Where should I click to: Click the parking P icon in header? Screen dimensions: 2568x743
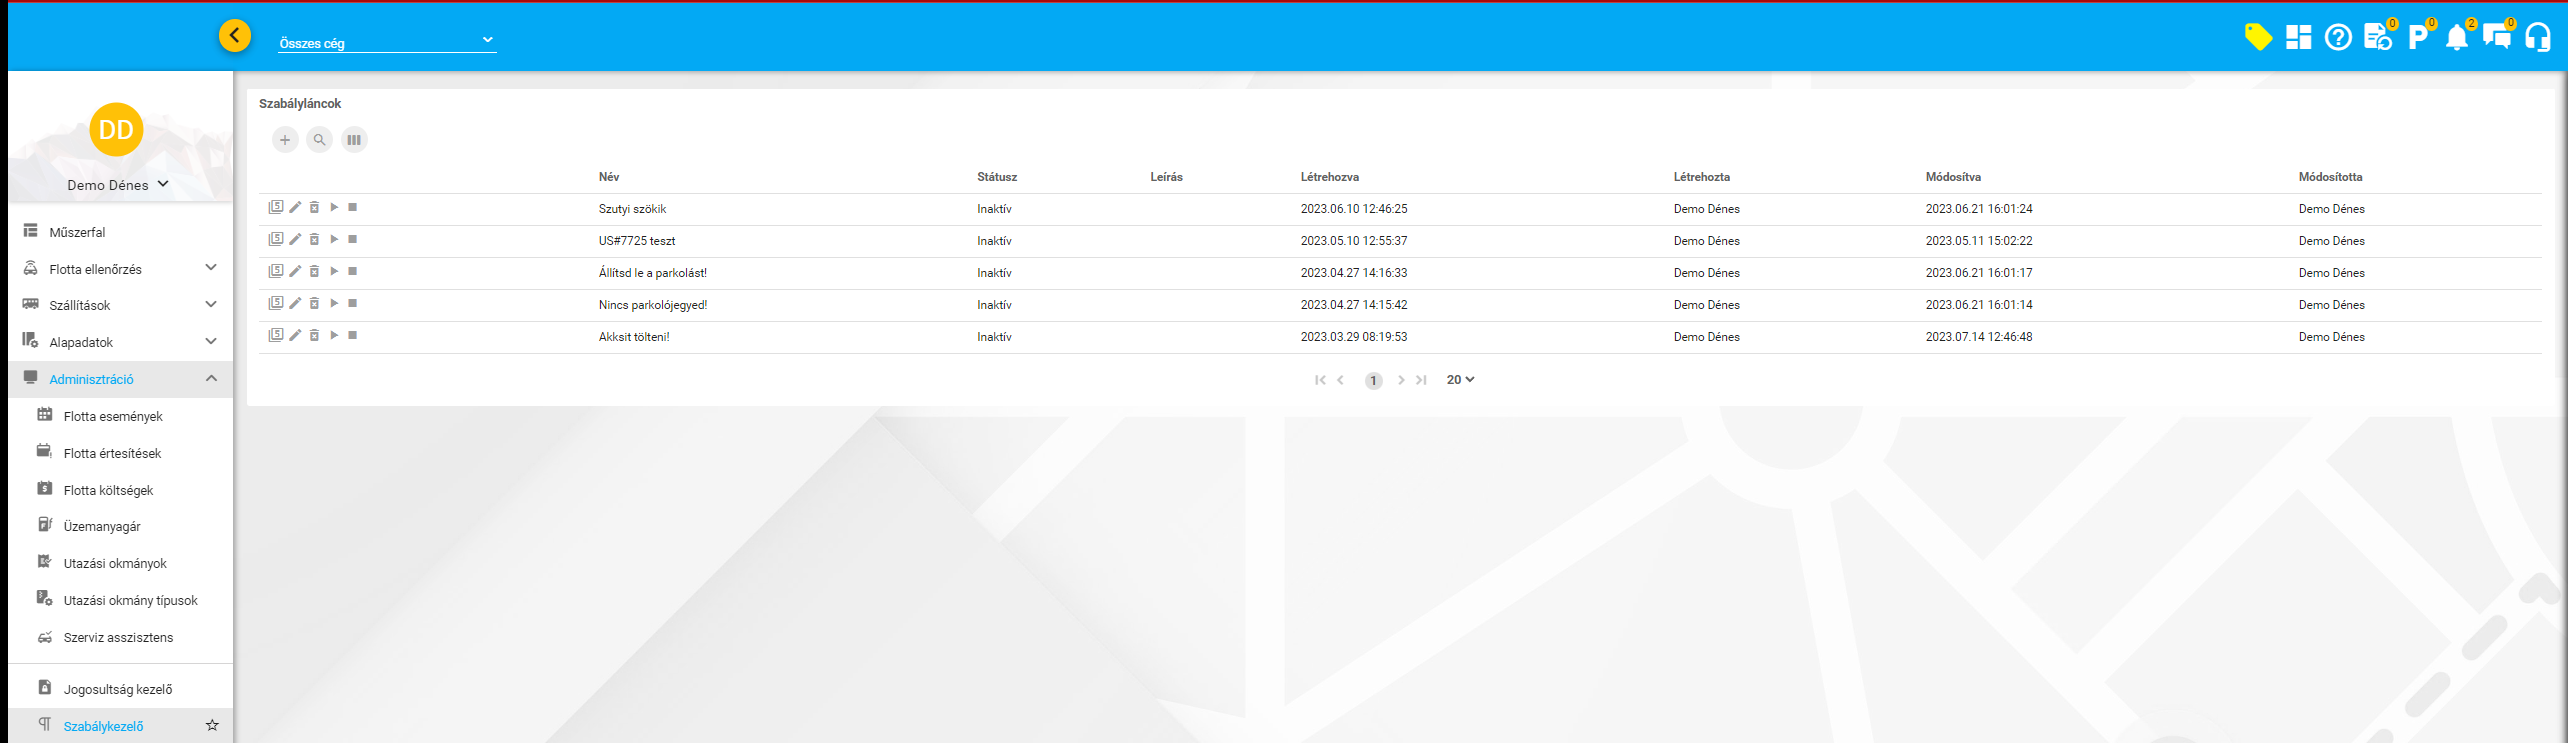2417,38
